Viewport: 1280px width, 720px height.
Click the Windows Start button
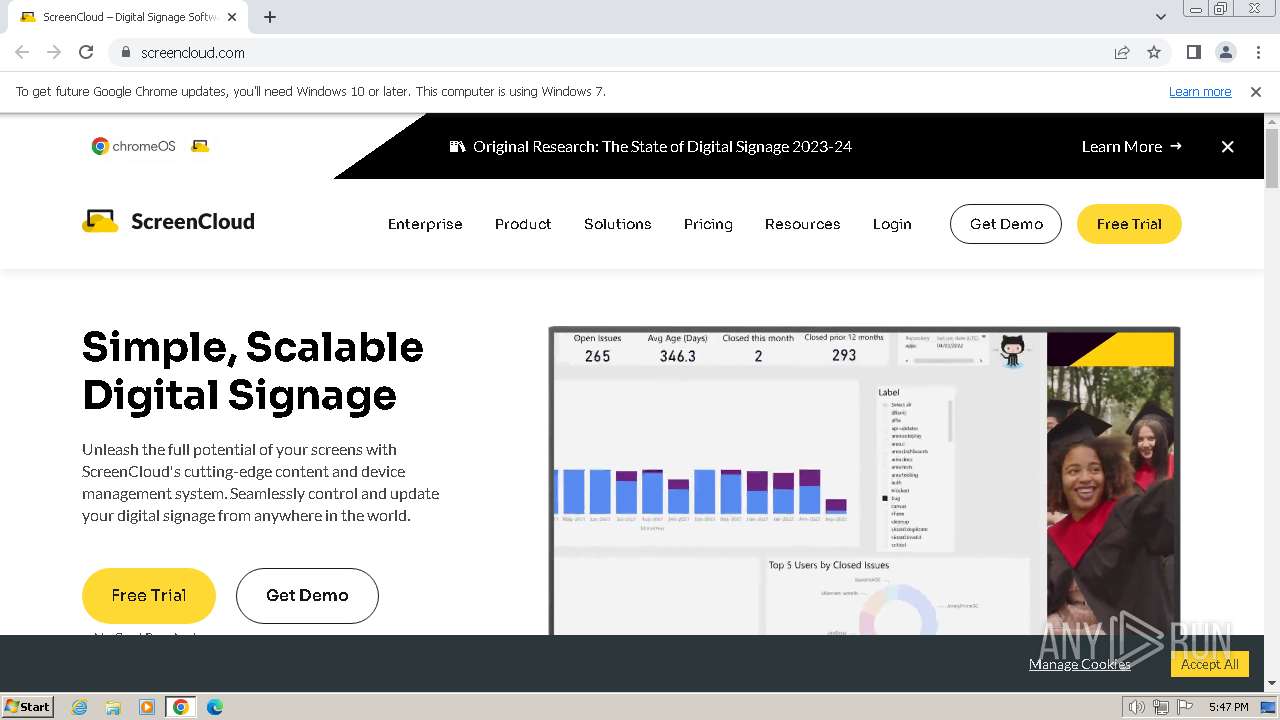click(x=28, y=706)
